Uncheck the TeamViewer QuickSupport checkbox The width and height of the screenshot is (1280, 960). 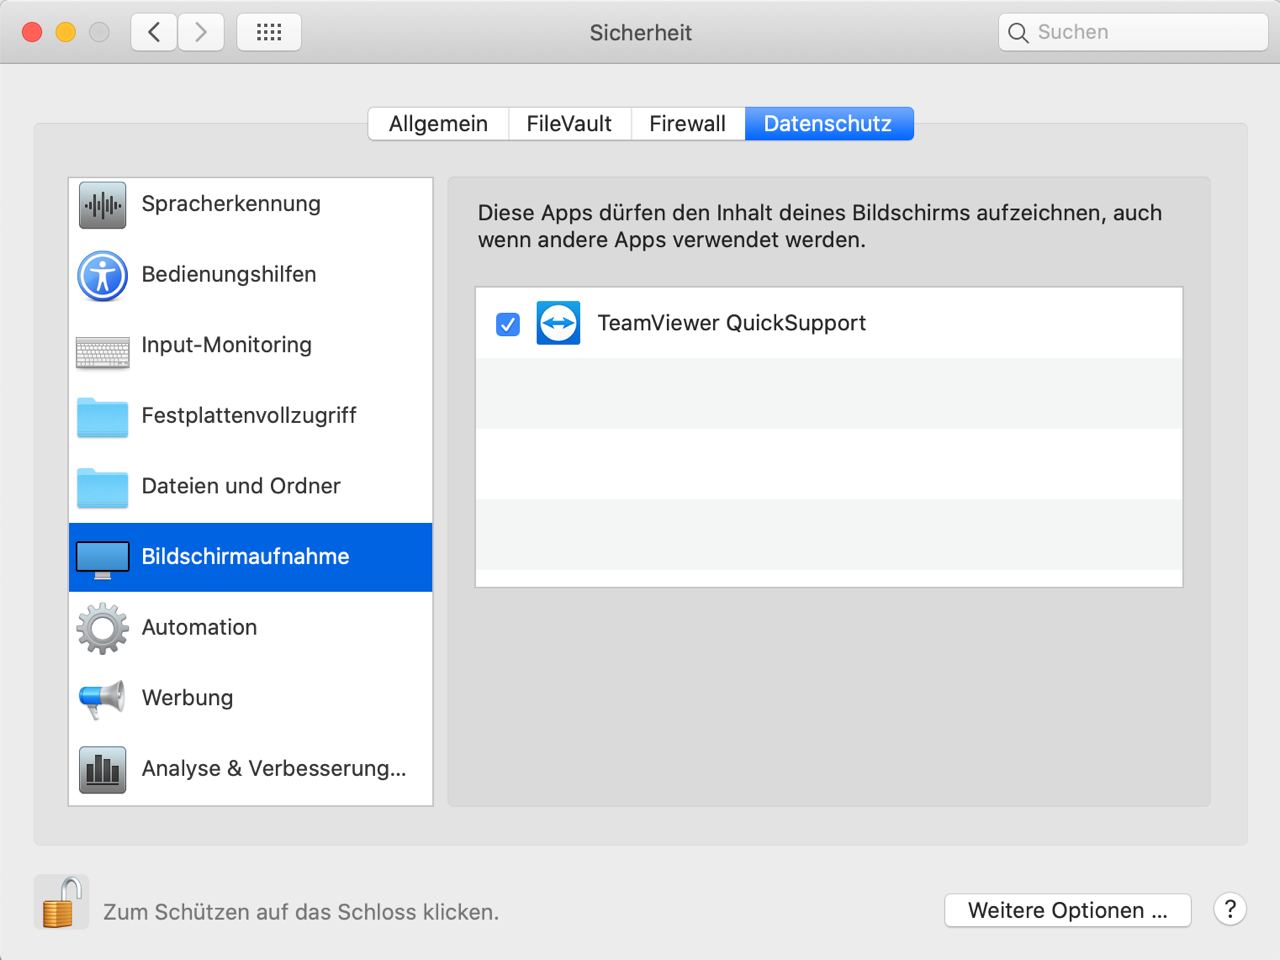point(508,324)
